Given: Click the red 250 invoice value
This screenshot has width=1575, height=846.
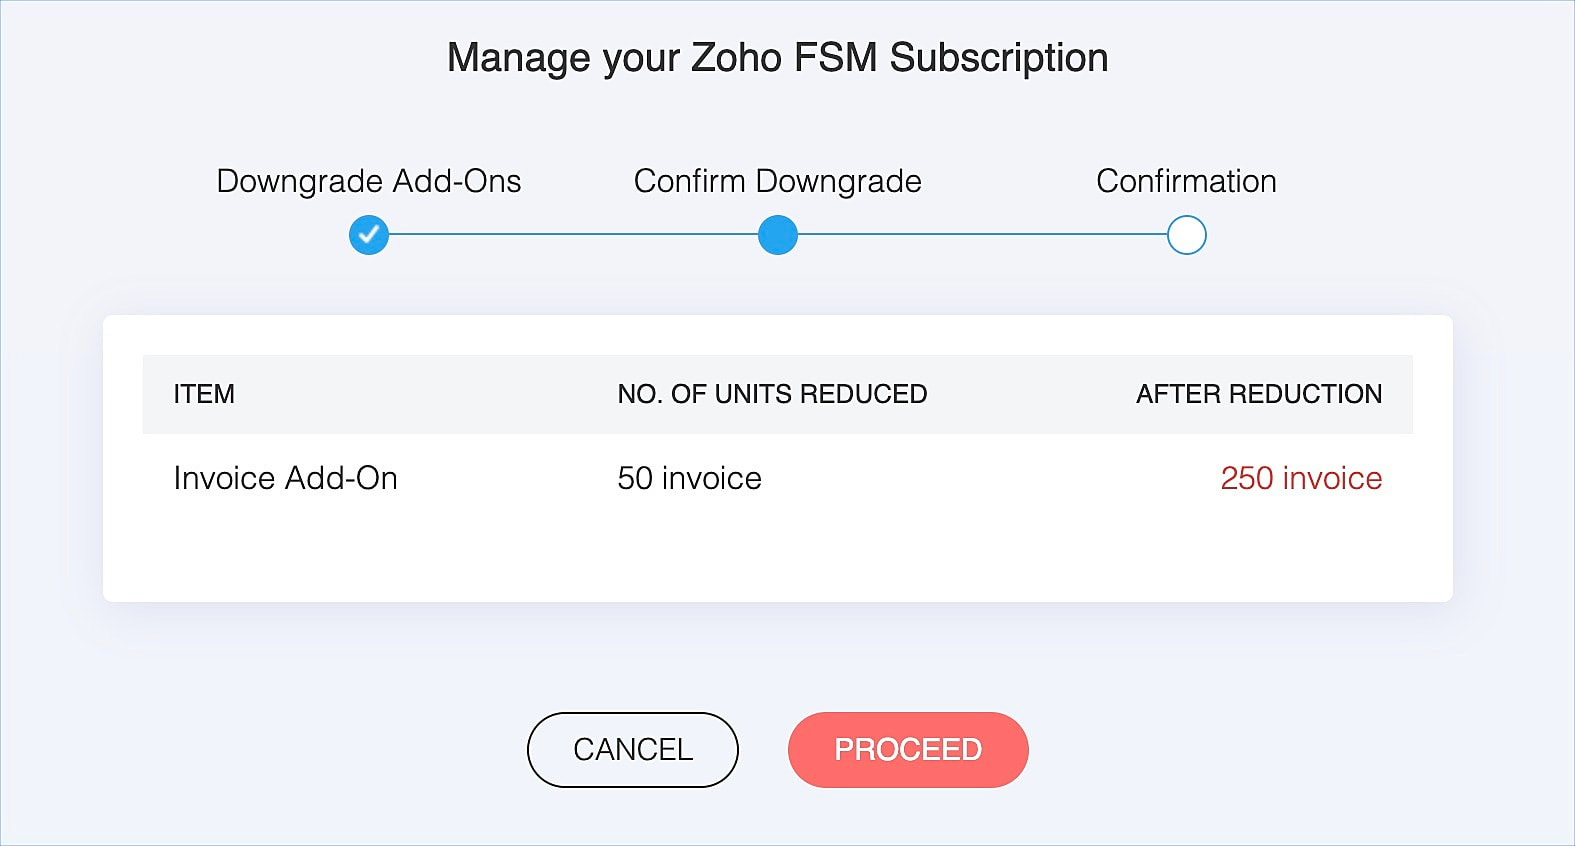Looking at the screenshot, I should (1301, 478).
